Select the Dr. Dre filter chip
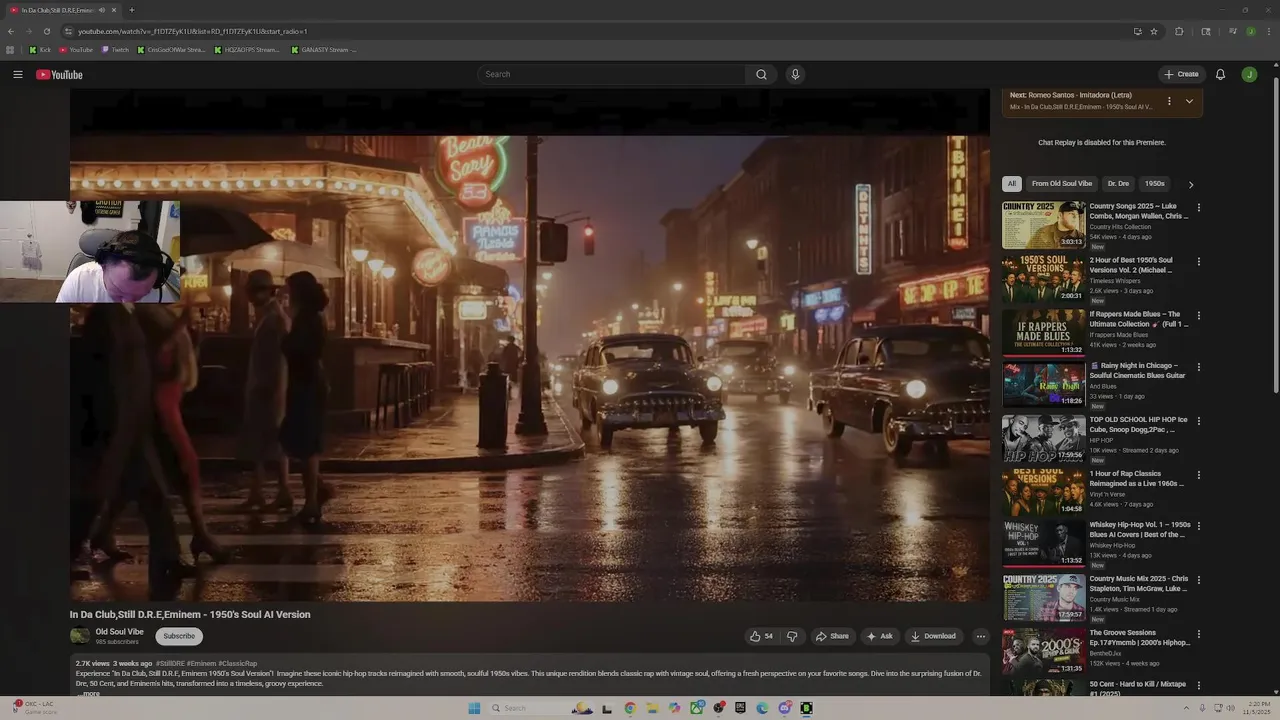 pyautogui.click(x=1118, y=184)
